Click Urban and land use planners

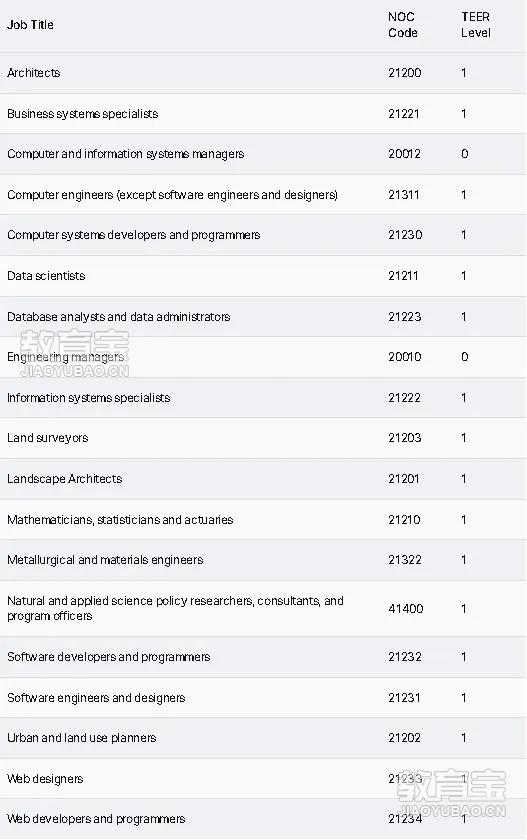(x=81, y=738)
